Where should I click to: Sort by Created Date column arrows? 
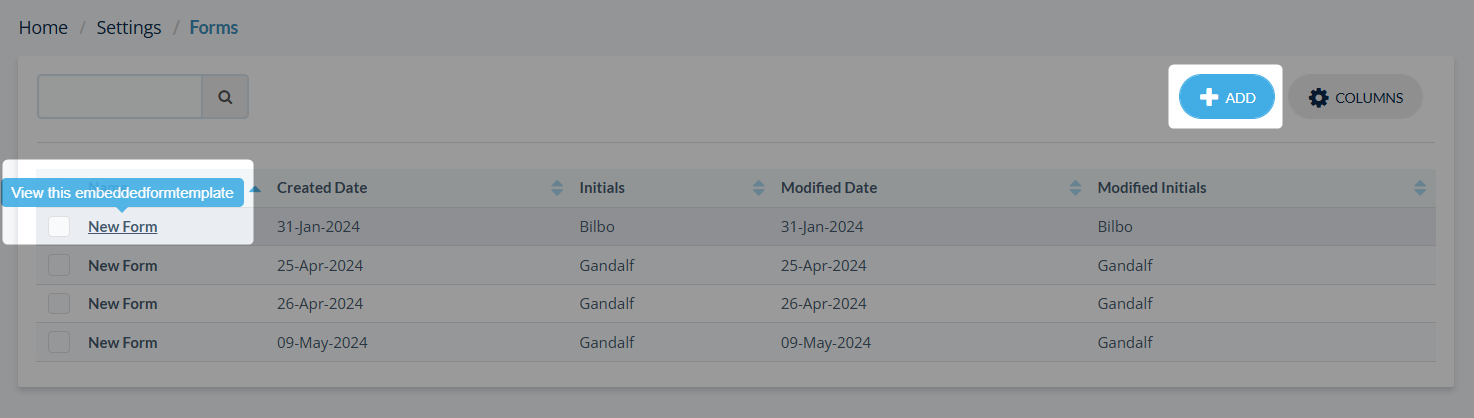click(557, 188)
